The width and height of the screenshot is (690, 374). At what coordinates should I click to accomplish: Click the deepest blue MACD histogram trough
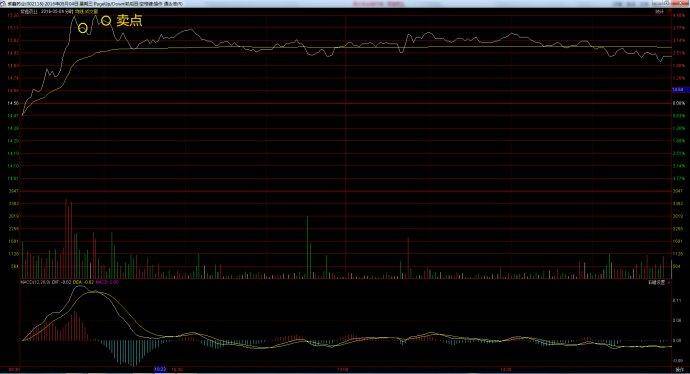132,353
